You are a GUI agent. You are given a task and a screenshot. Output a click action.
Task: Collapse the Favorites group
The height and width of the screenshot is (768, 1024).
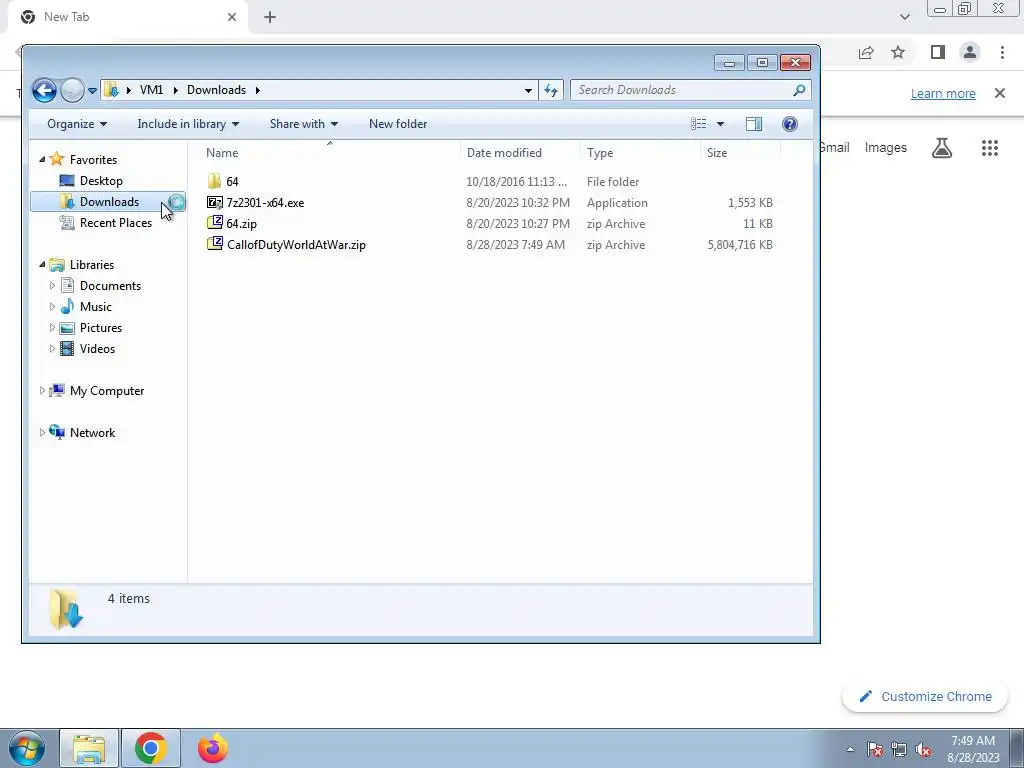tap(42, 159)
